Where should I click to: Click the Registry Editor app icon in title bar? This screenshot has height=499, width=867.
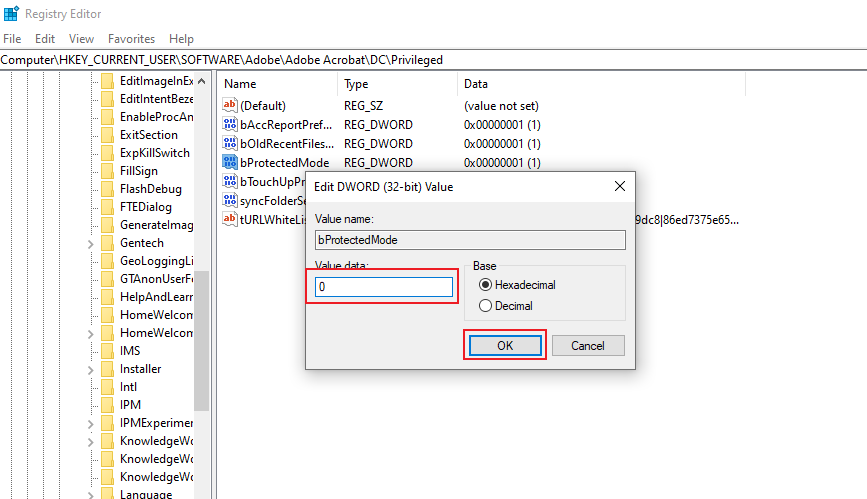click(11, 13)
